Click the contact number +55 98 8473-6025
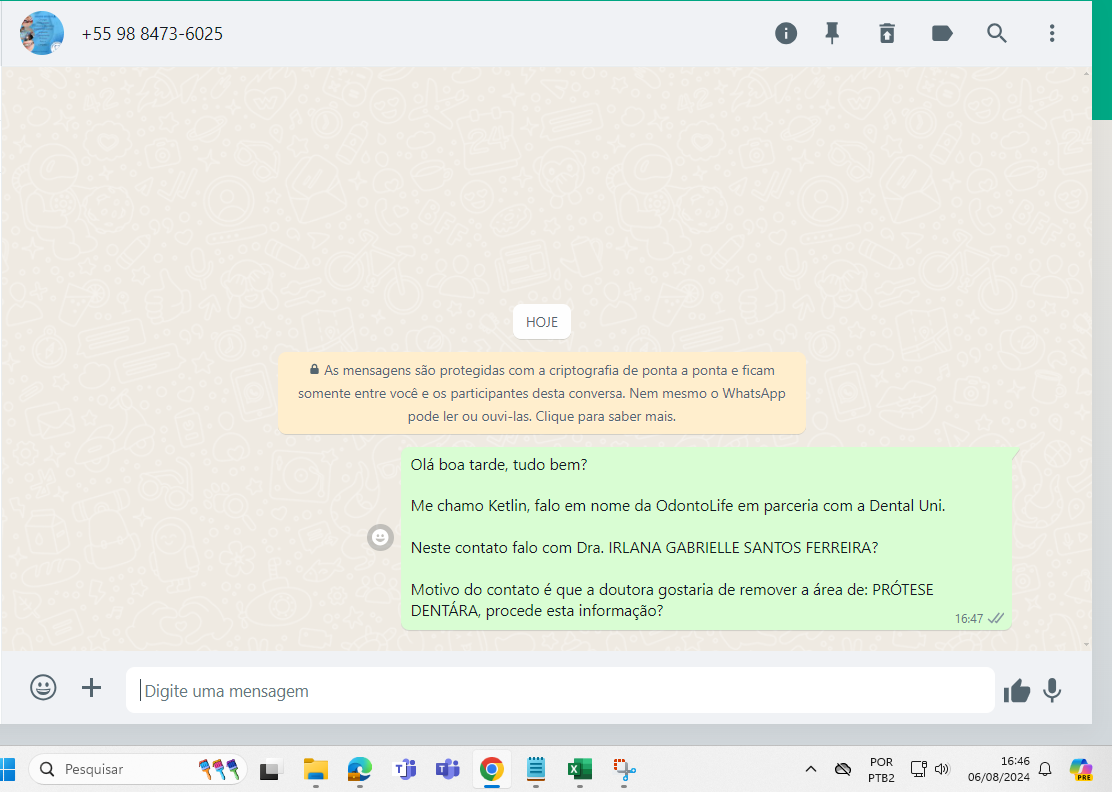 152,34
